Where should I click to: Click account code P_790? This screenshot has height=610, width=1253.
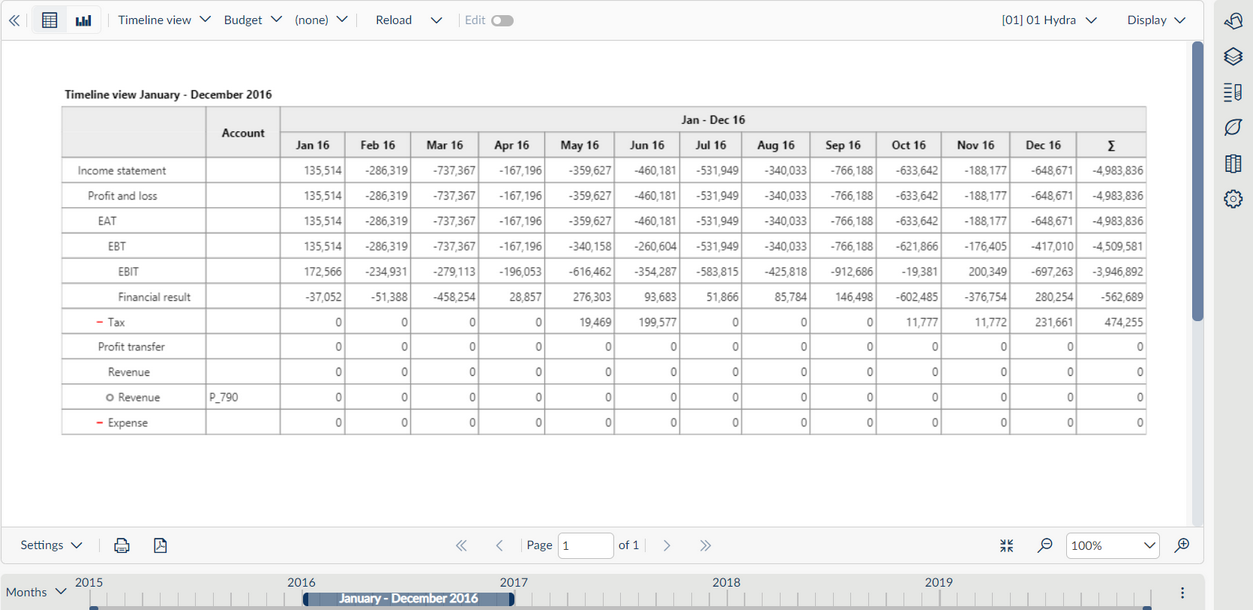[x=224, y=398]
